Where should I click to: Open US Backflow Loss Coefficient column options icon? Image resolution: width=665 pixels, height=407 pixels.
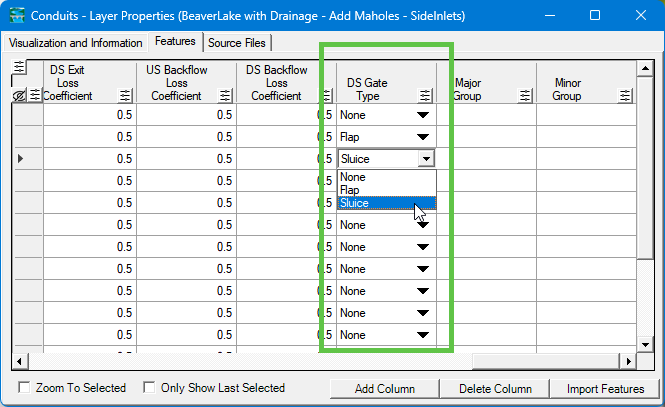[226, 96]
